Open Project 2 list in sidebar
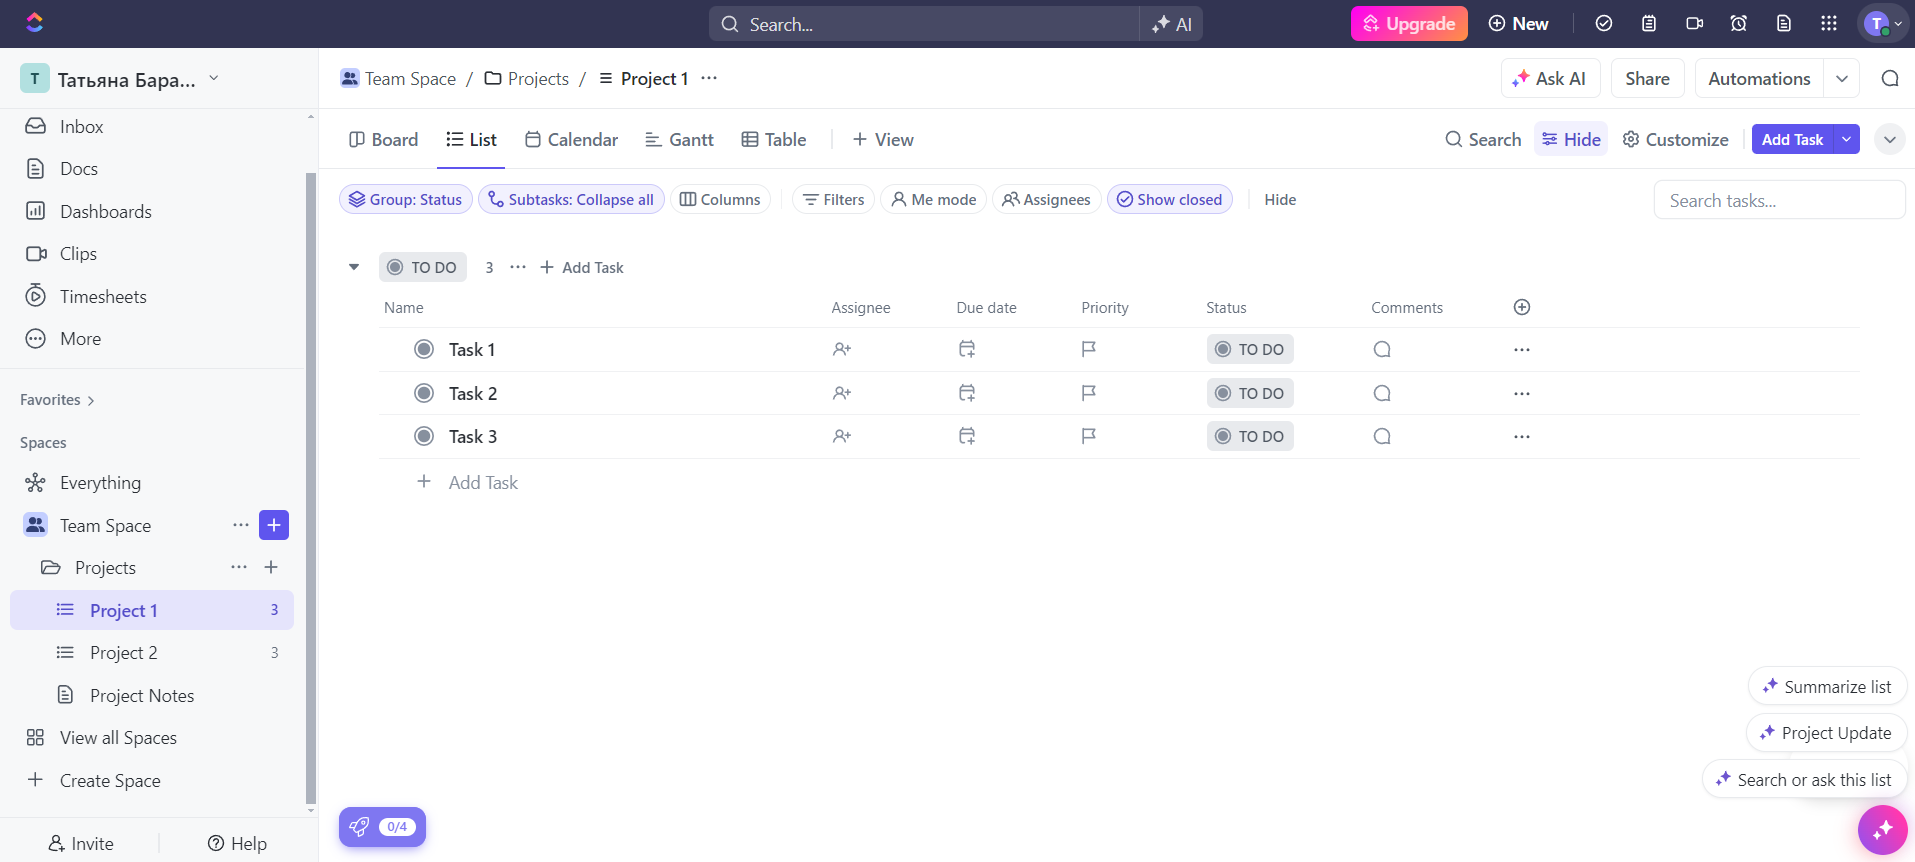The image size is (1915, 862). (152, 653)
